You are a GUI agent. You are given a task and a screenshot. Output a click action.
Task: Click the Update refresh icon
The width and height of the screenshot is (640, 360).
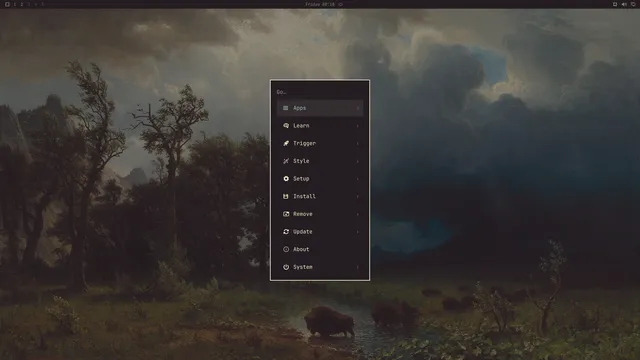point(286,231)
